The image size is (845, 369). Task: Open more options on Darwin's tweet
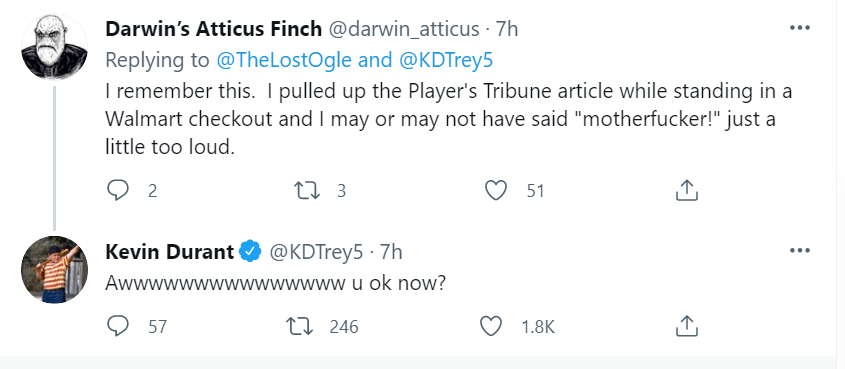(799, 28)
